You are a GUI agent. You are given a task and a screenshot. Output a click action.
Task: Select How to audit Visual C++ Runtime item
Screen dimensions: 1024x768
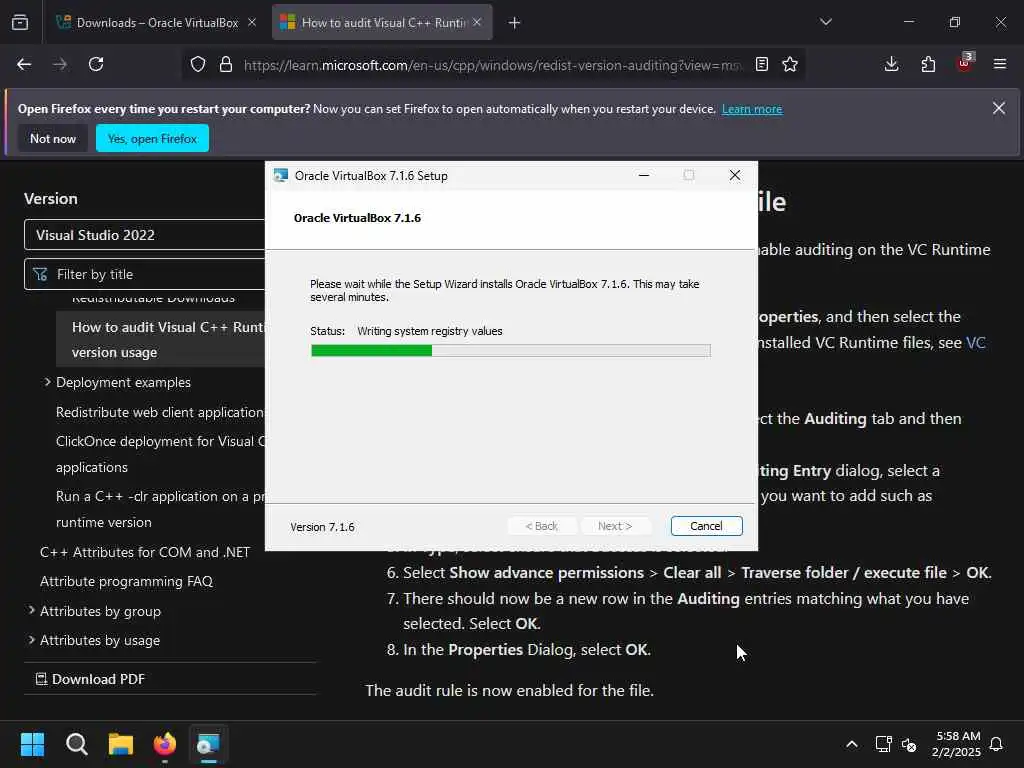pos(161,340)
